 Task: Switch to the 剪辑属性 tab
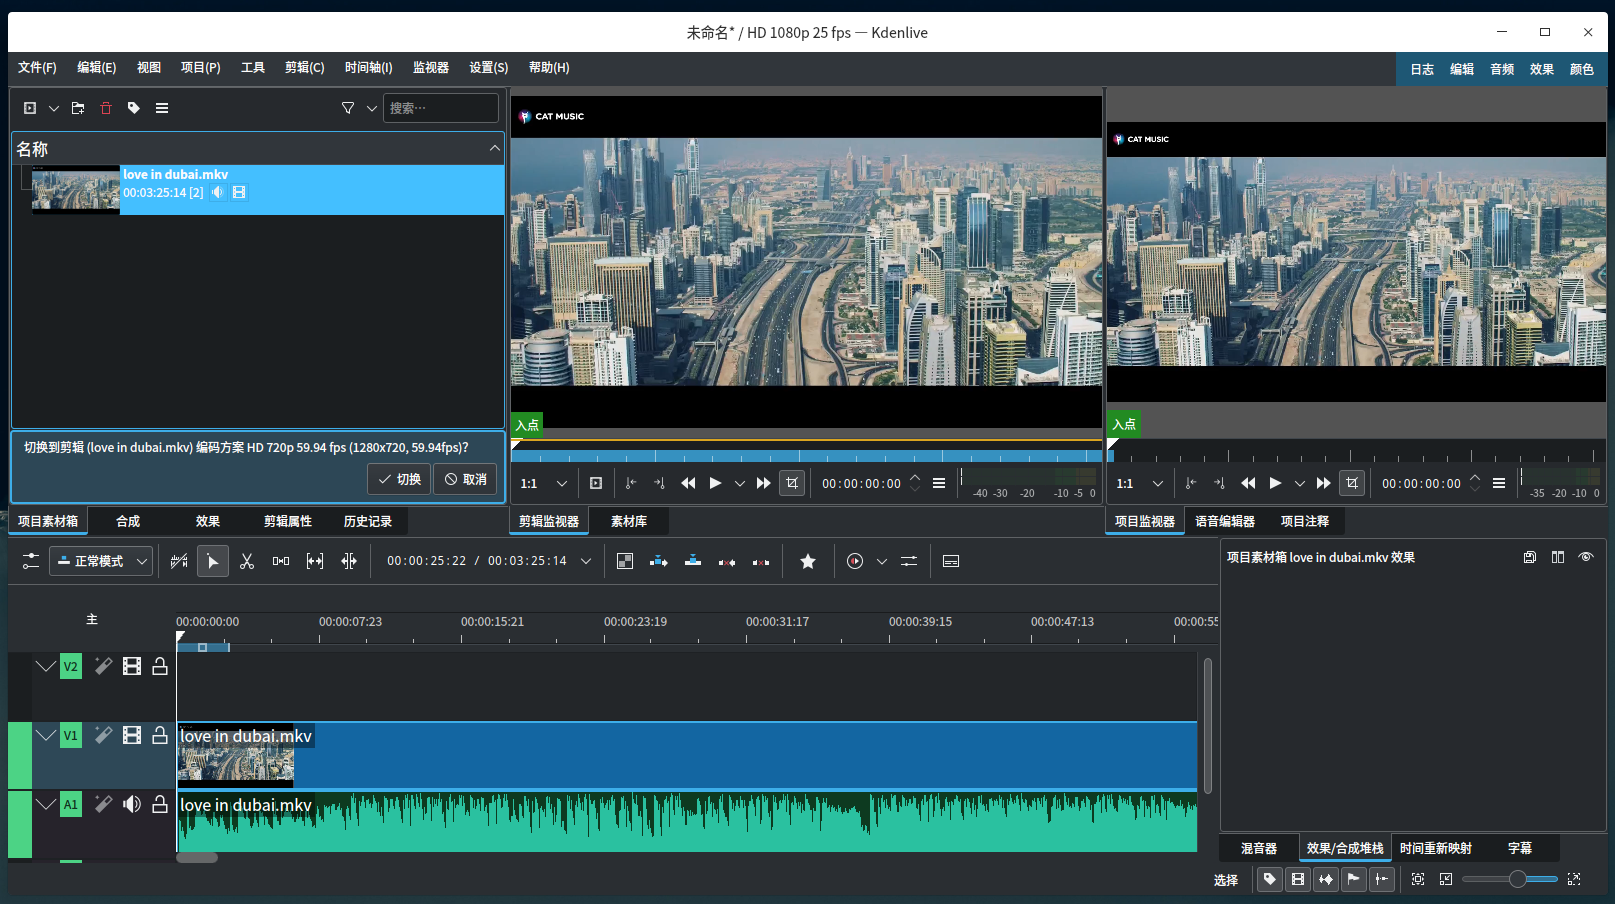coord(288,522)
